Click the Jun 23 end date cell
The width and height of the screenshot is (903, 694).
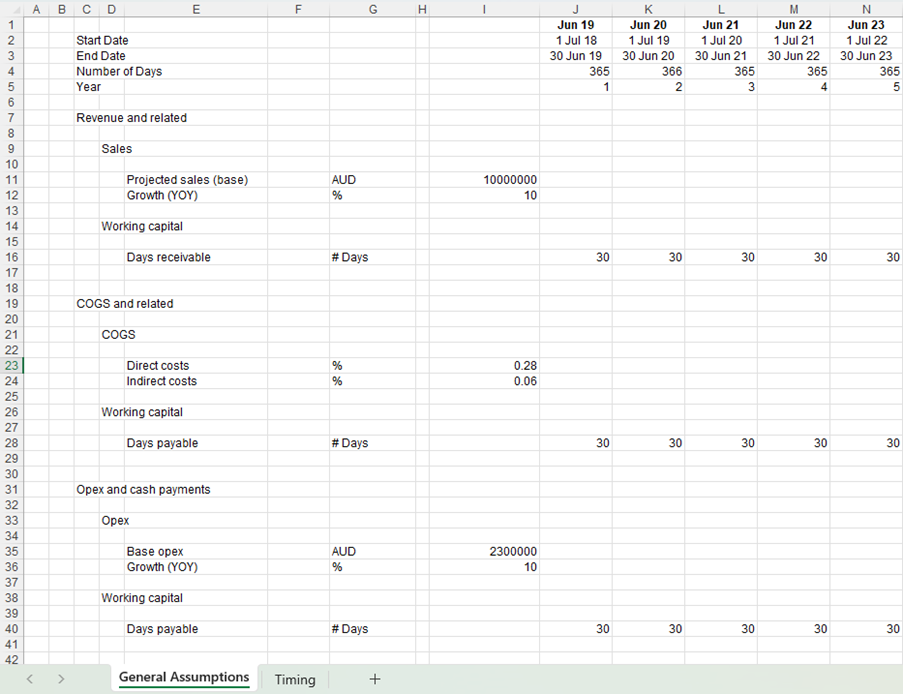tap(866, 56)
